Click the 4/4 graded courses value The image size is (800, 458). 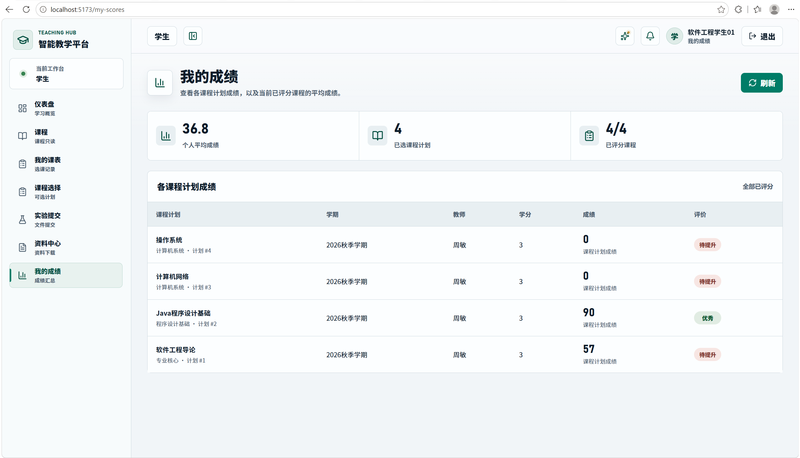pos(616,129)
